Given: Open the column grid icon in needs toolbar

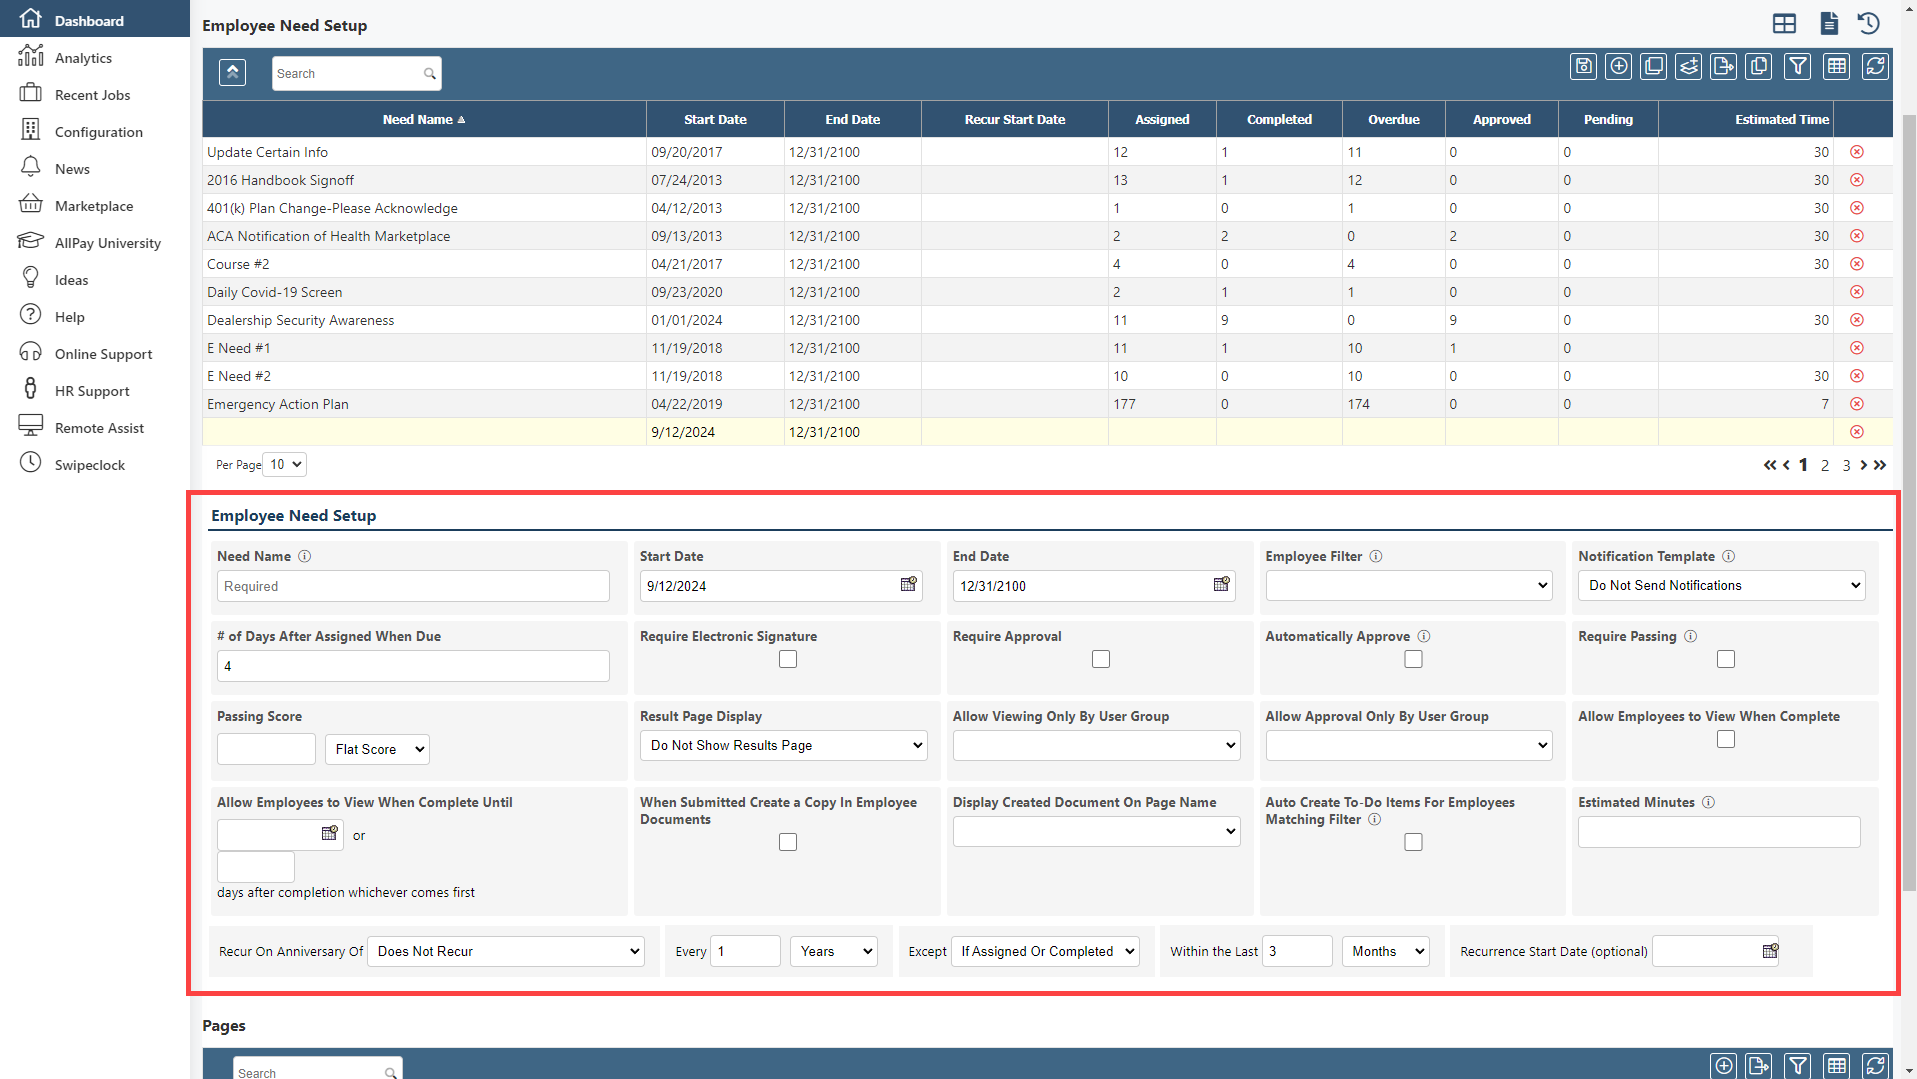Looking at the screenshot, I should click(x=1836, y=67).
